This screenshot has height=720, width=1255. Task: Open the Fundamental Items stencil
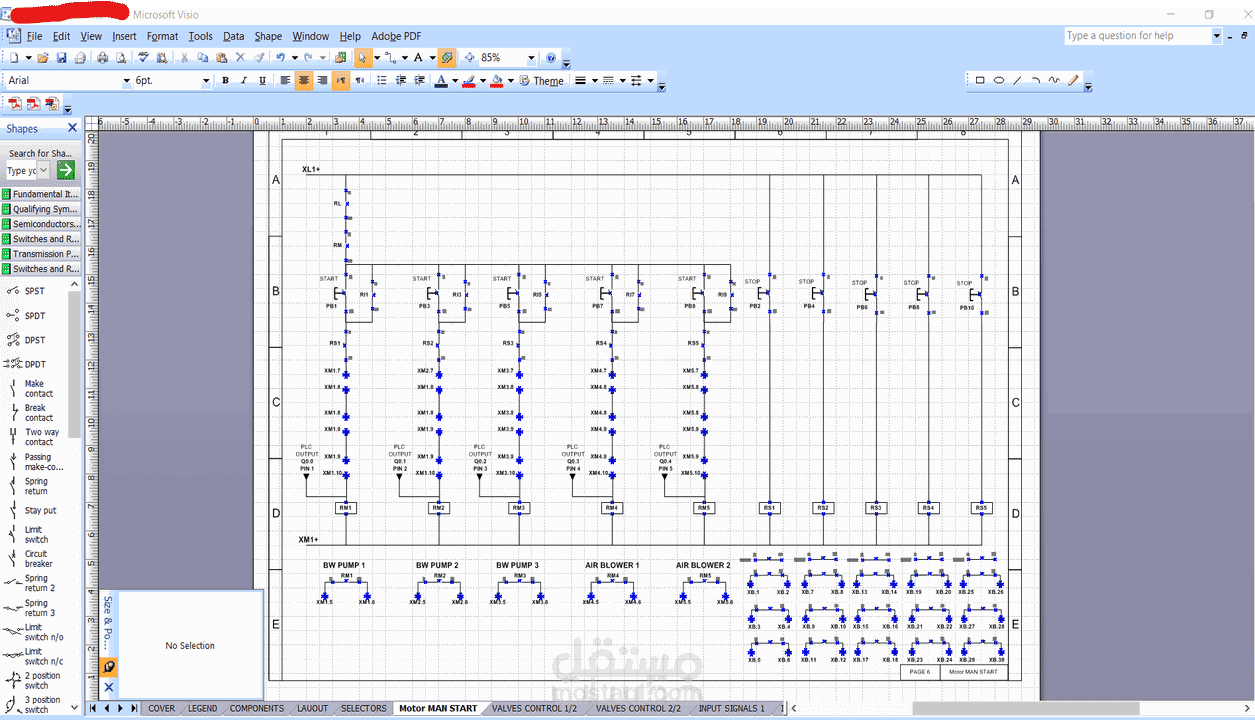click(x=40, y=194)
